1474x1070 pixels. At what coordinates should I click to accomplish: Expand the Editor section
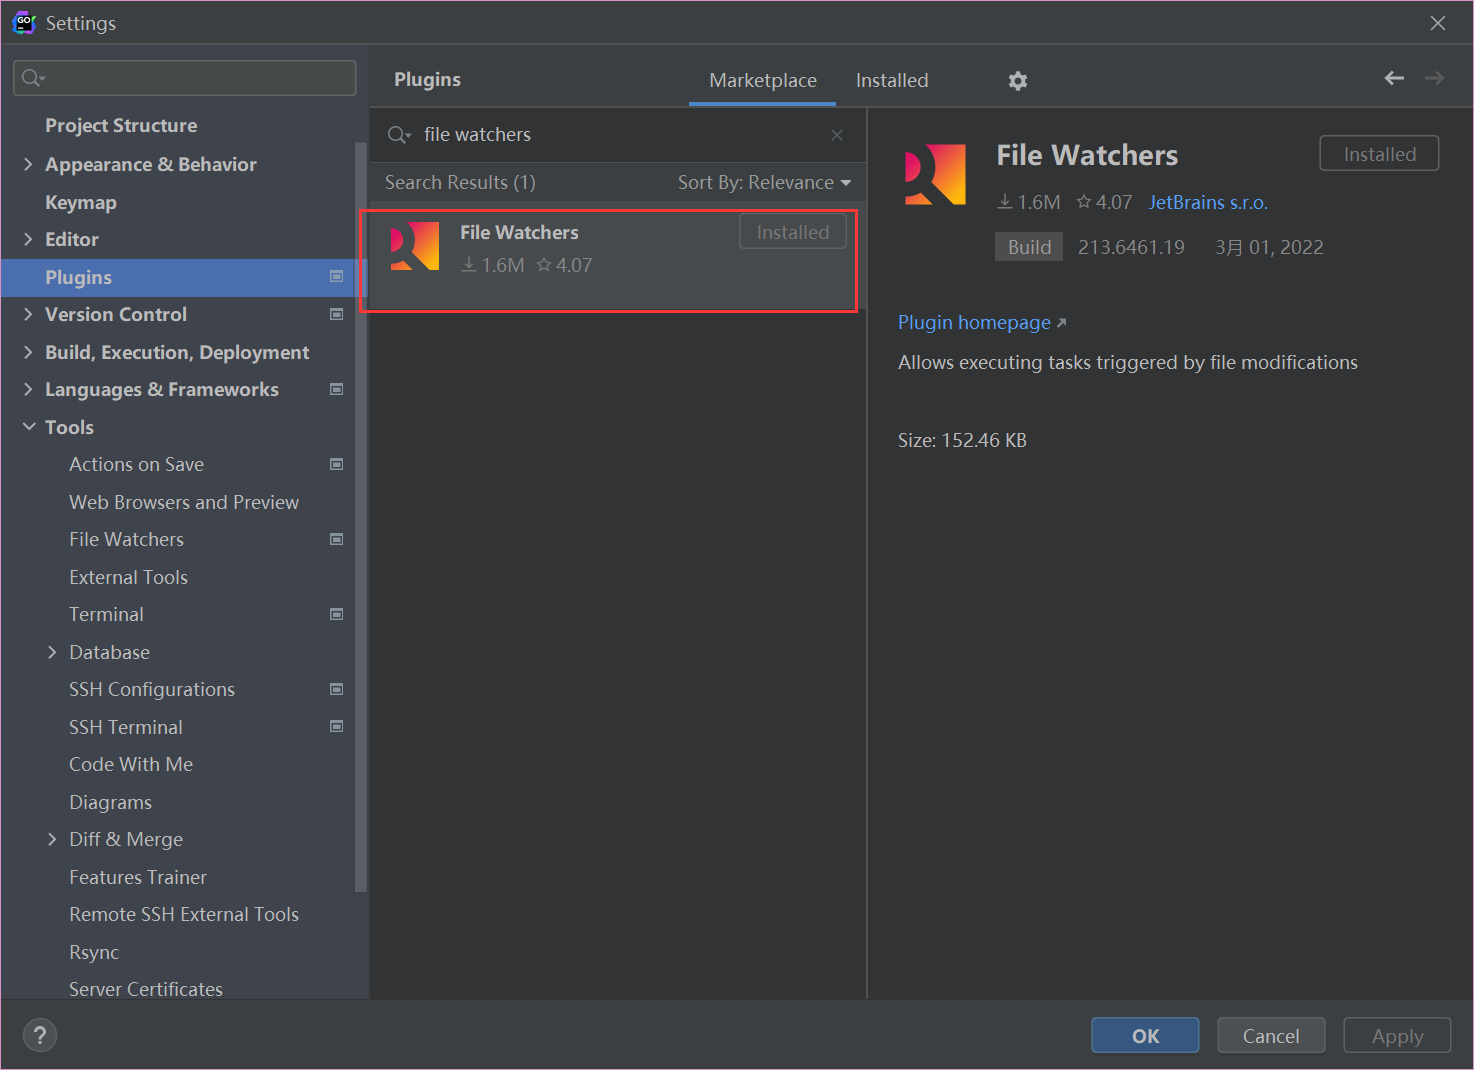pos(28,239)
